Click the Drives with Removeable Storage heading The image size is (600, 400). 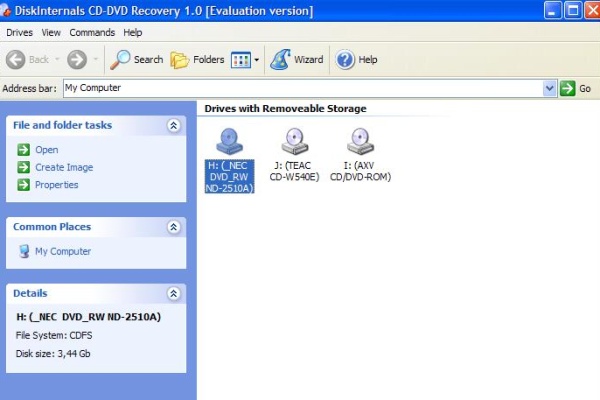pos(285,109)
